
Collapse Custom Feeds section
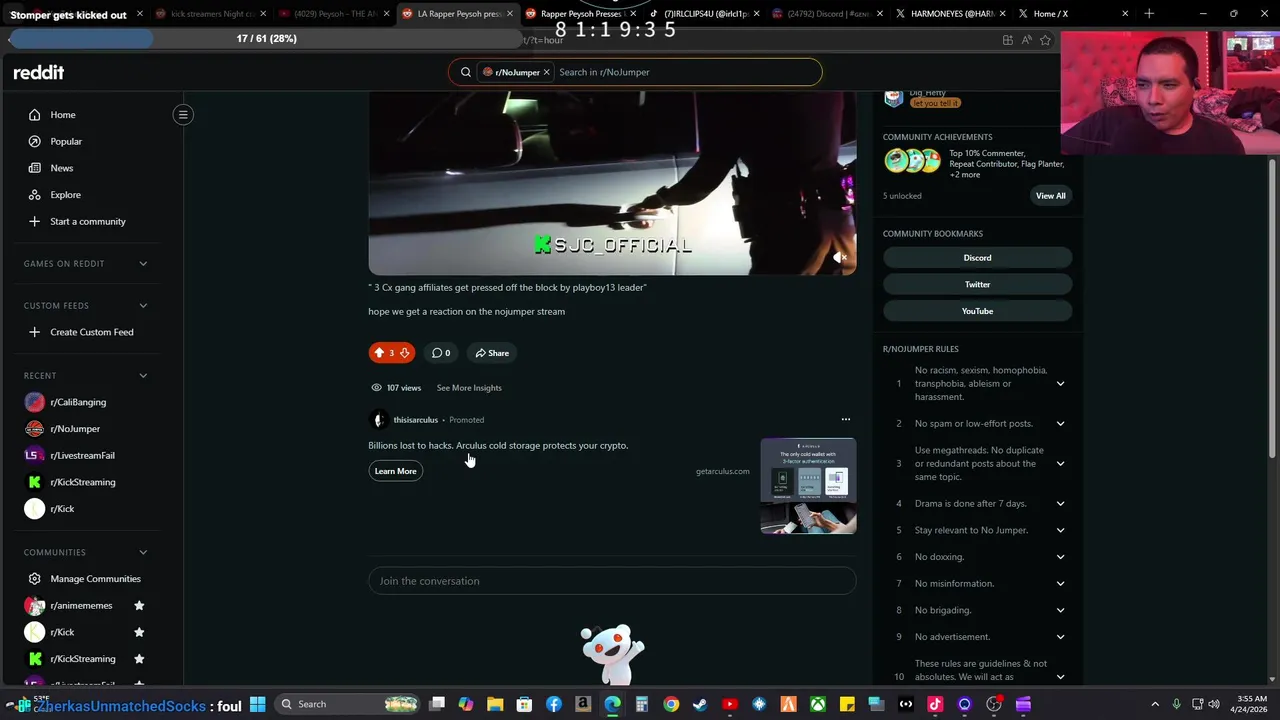click(143, 306)
